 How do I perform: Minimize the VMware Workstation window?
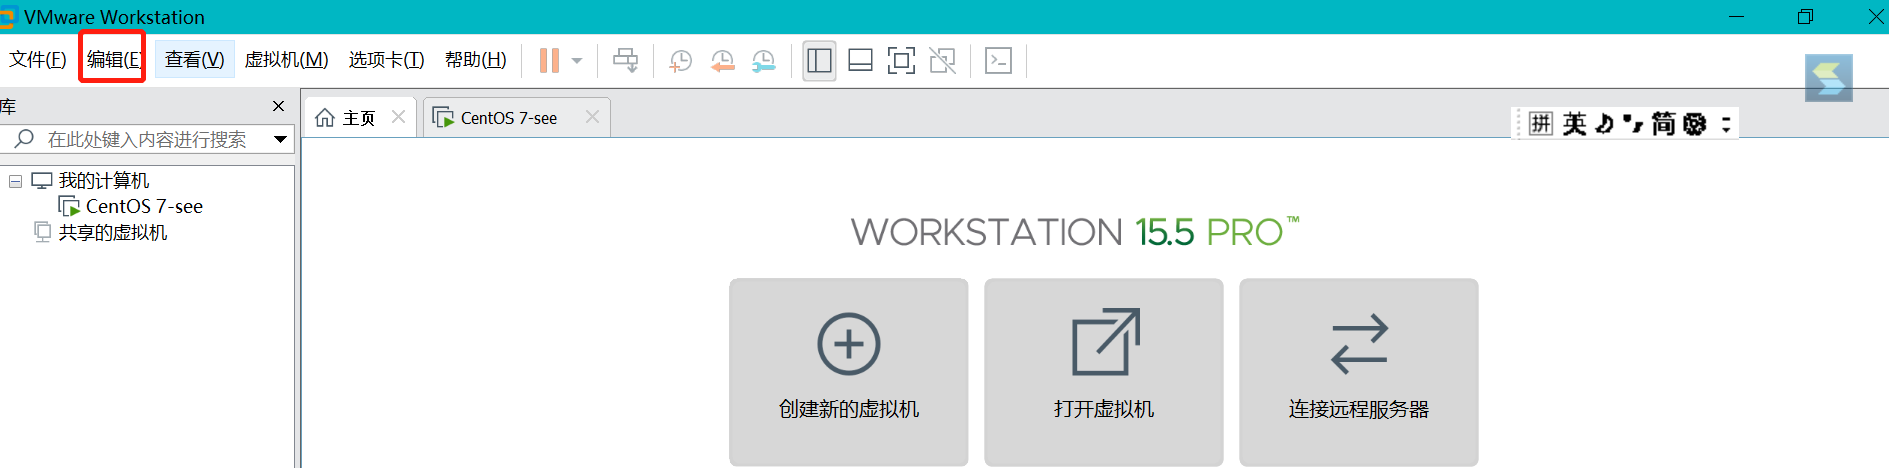click(1737, 17)
